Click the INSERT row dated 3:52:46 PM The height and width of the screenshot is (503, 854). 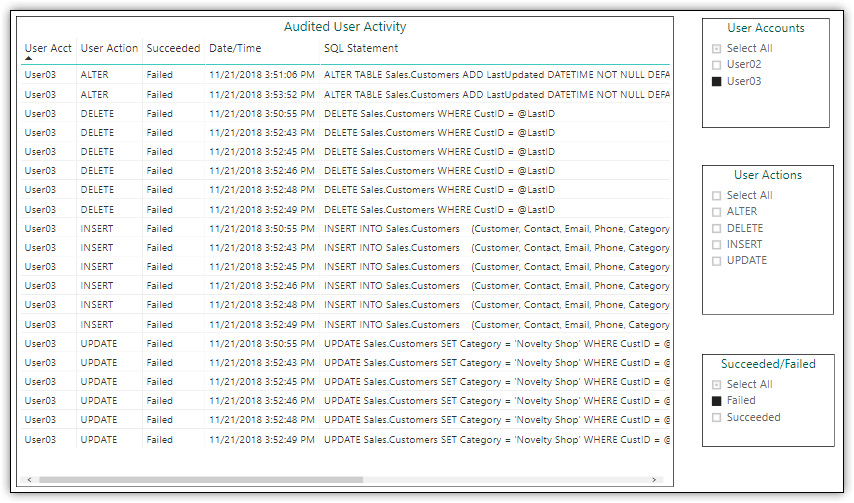345,286
